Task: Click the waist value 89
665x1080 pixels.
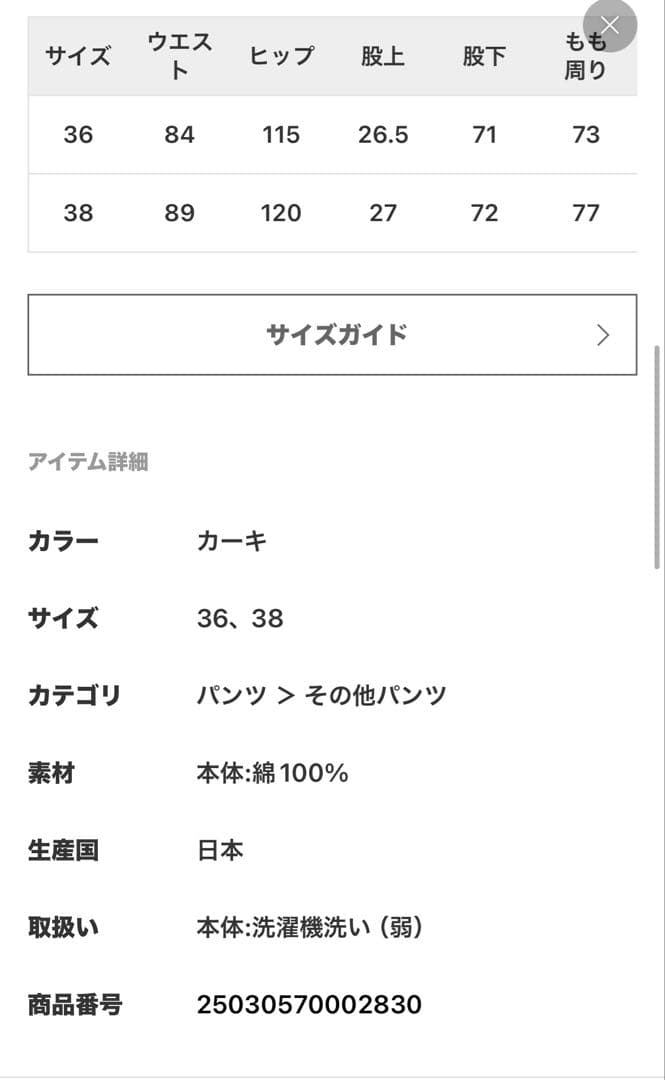Action: click(x=180, y=213)
